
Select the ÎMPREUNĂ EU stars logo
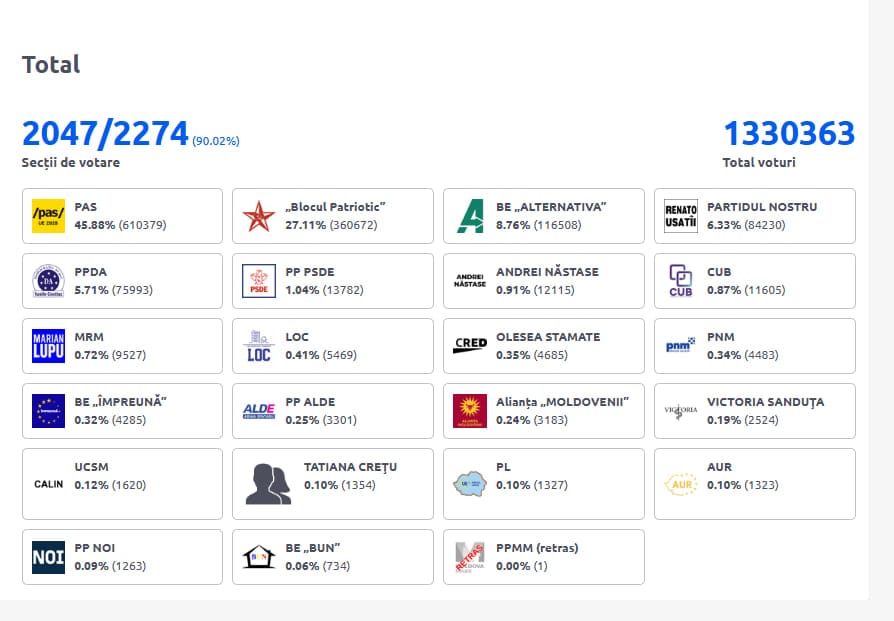[48, 411]
